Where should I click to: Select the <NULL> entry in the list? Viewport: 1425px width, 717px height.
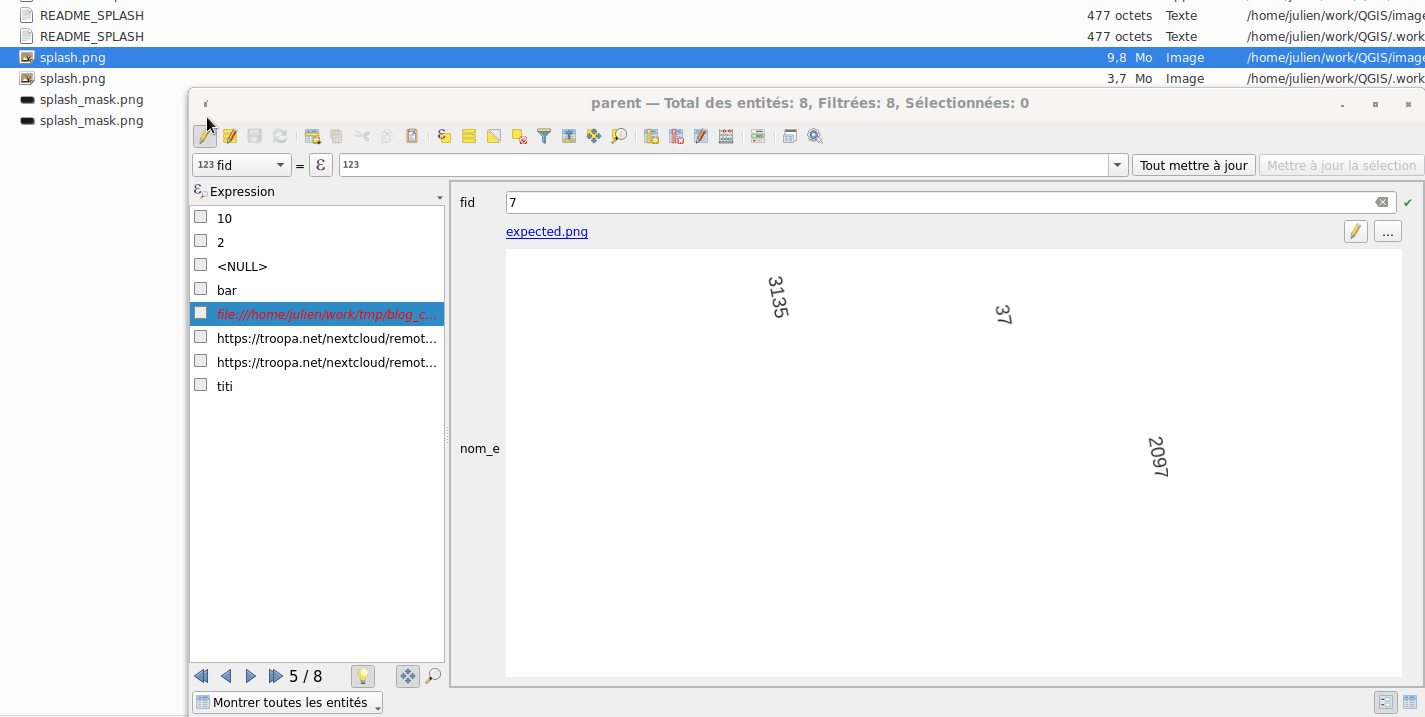pyautogui.click(x=242, y=266)
